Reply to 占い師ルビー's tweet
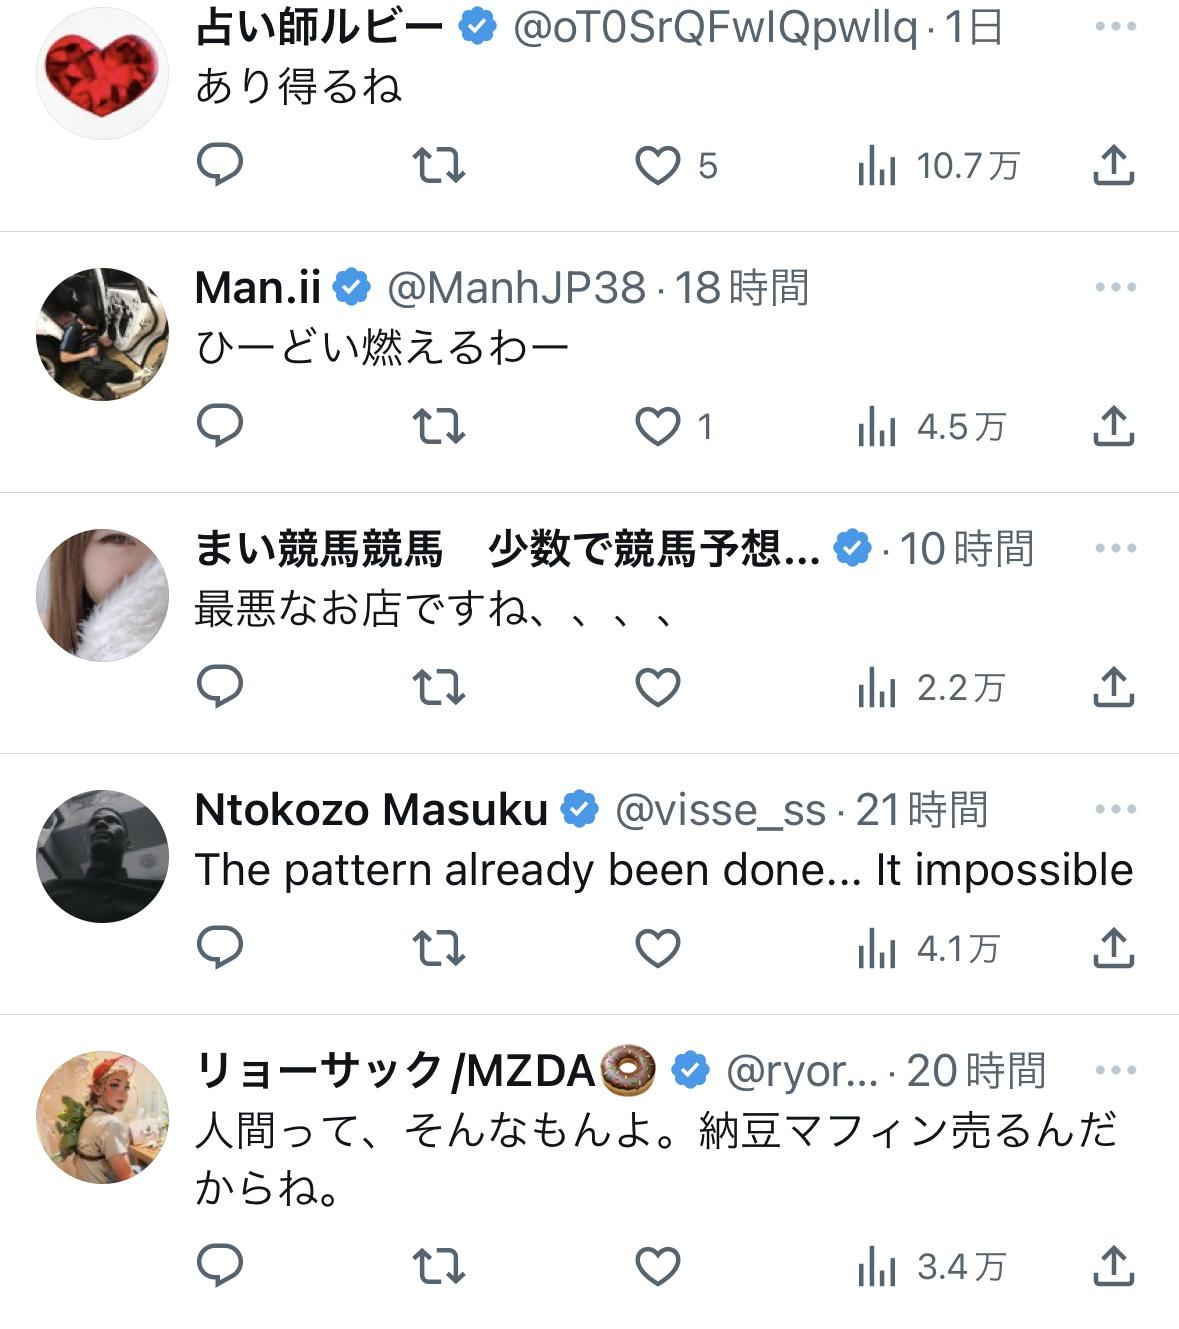 (220, 165)
